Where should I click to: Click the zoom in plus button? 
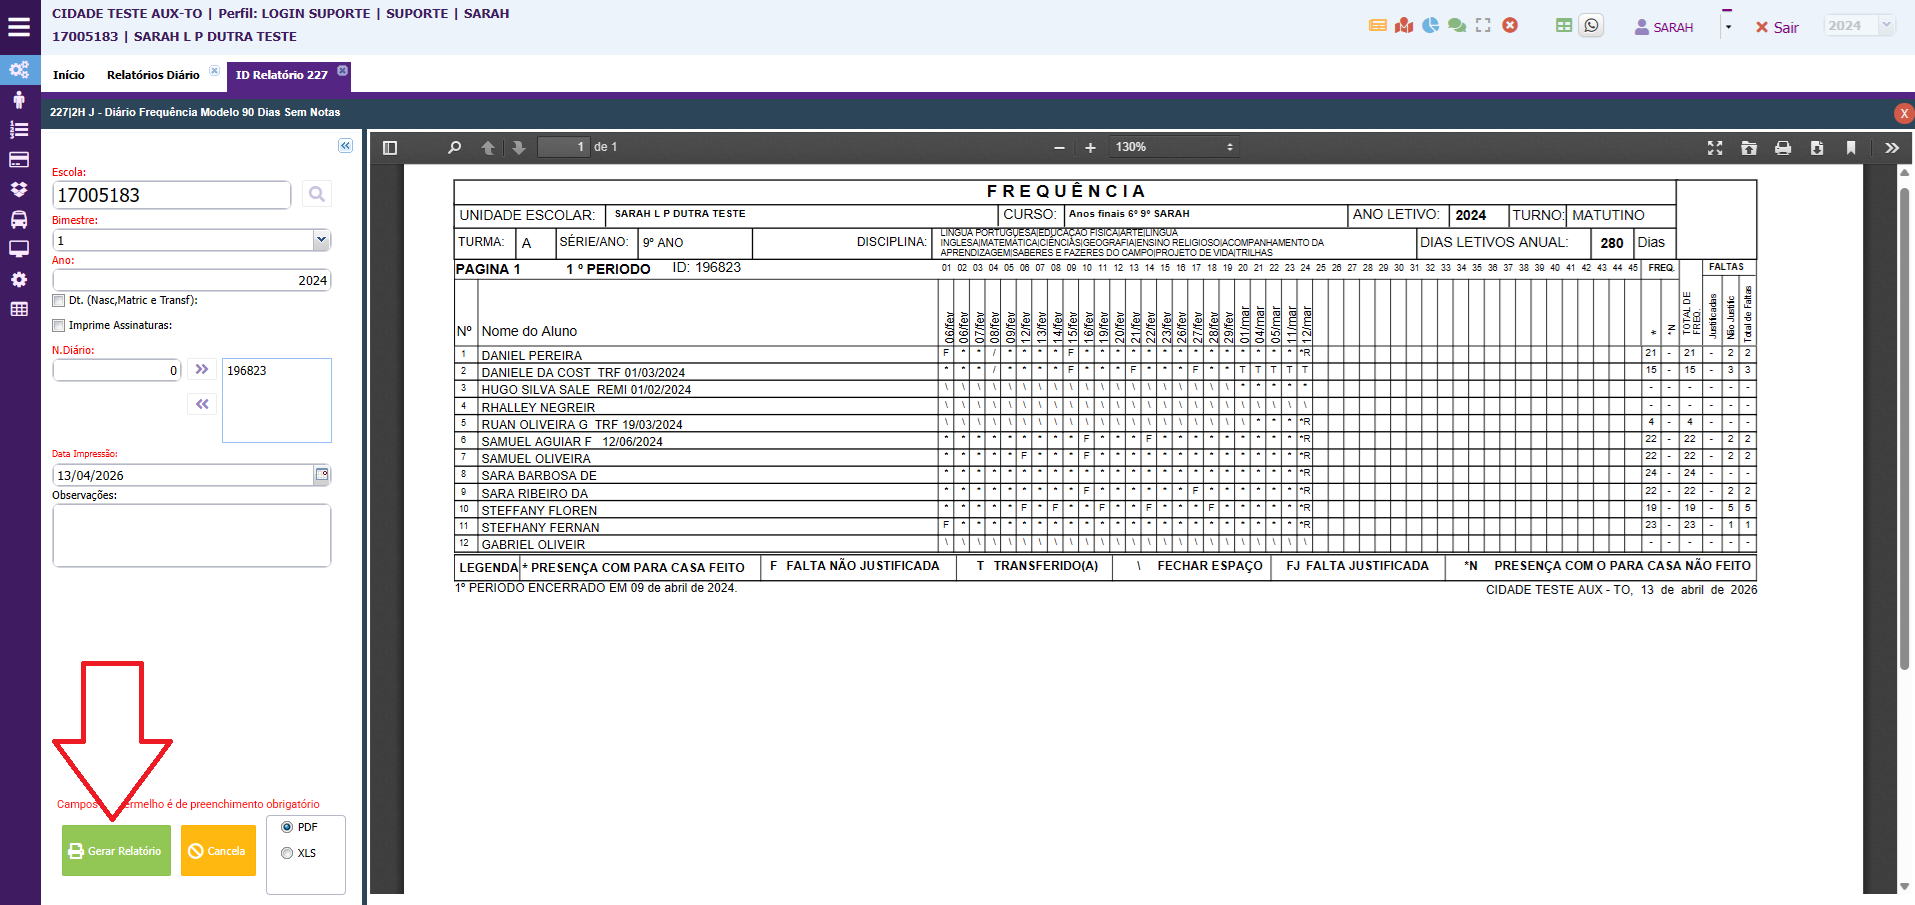[x=1090, y=148]
